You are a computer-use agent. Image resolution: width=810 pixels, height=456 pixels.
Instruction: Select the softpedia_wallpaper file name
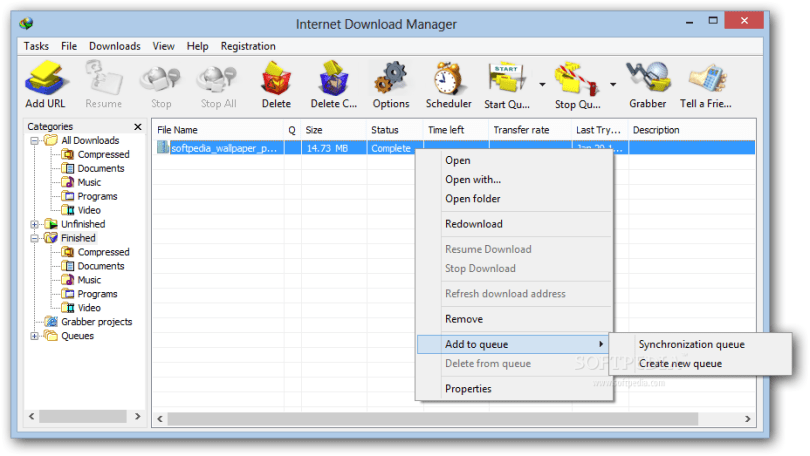tap(224, 148)
